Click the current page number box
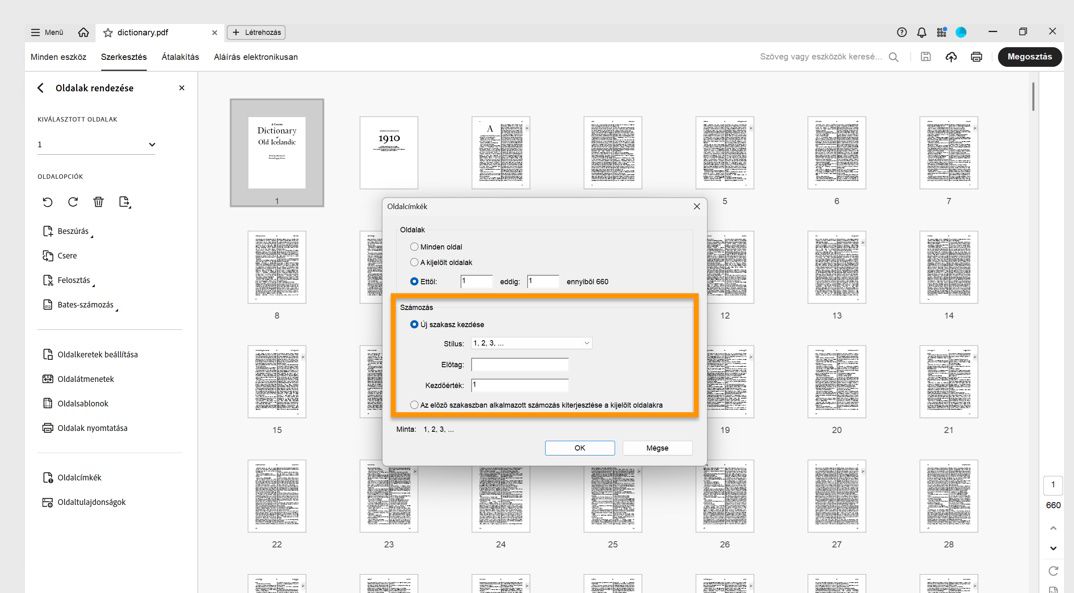Screen dimensions: 1074x593 (x=1053, y=485)
